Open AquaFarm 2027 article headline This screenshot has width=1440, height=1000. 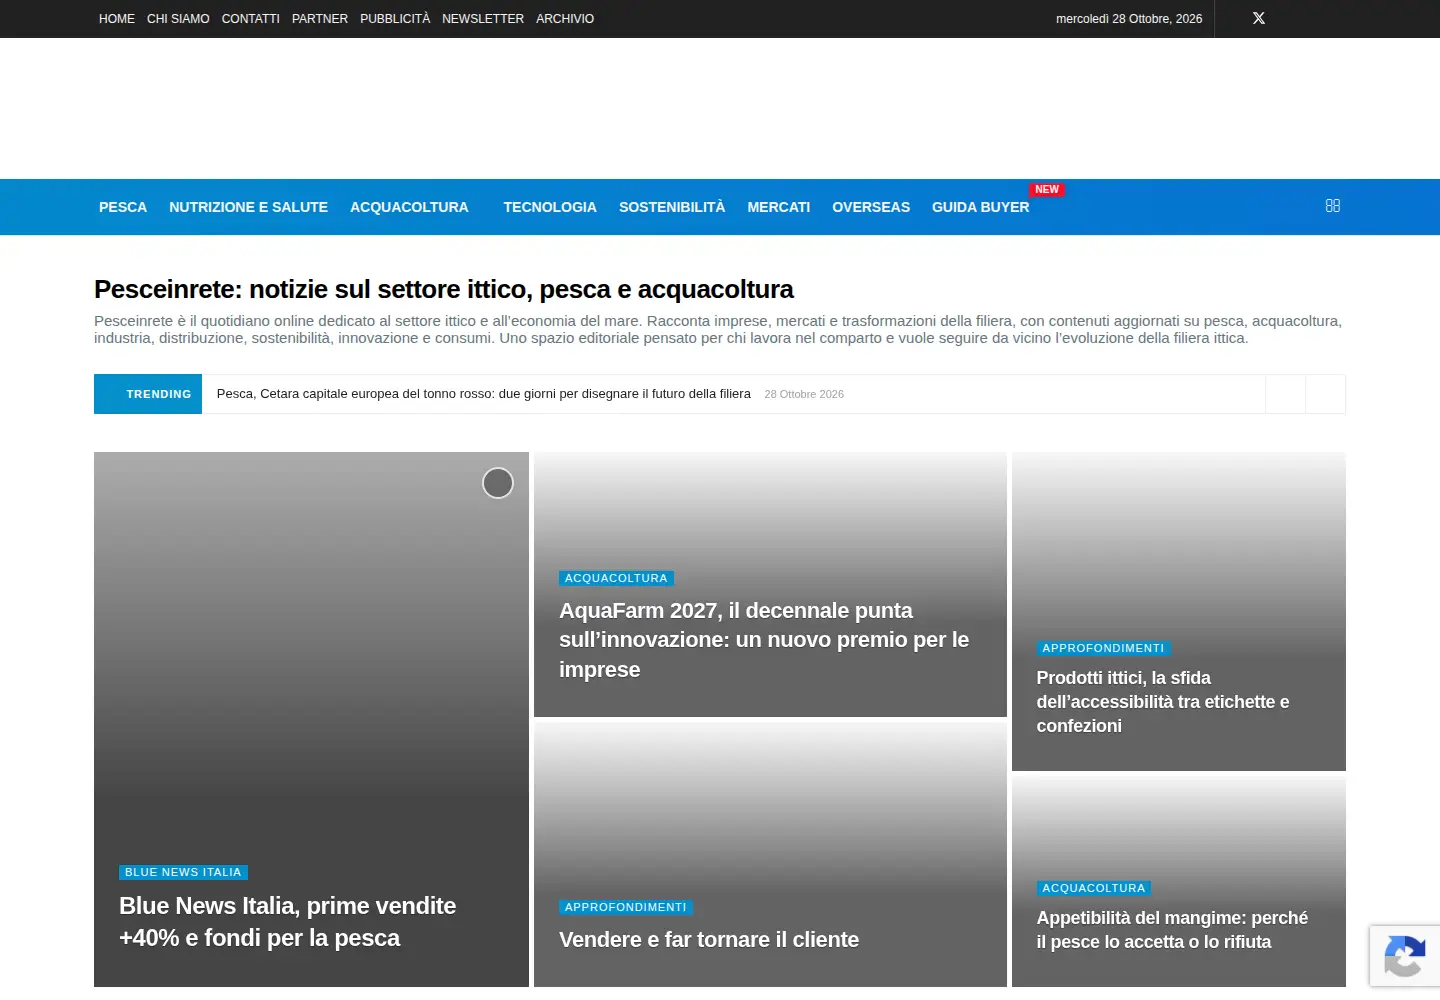tap(764, 640)
